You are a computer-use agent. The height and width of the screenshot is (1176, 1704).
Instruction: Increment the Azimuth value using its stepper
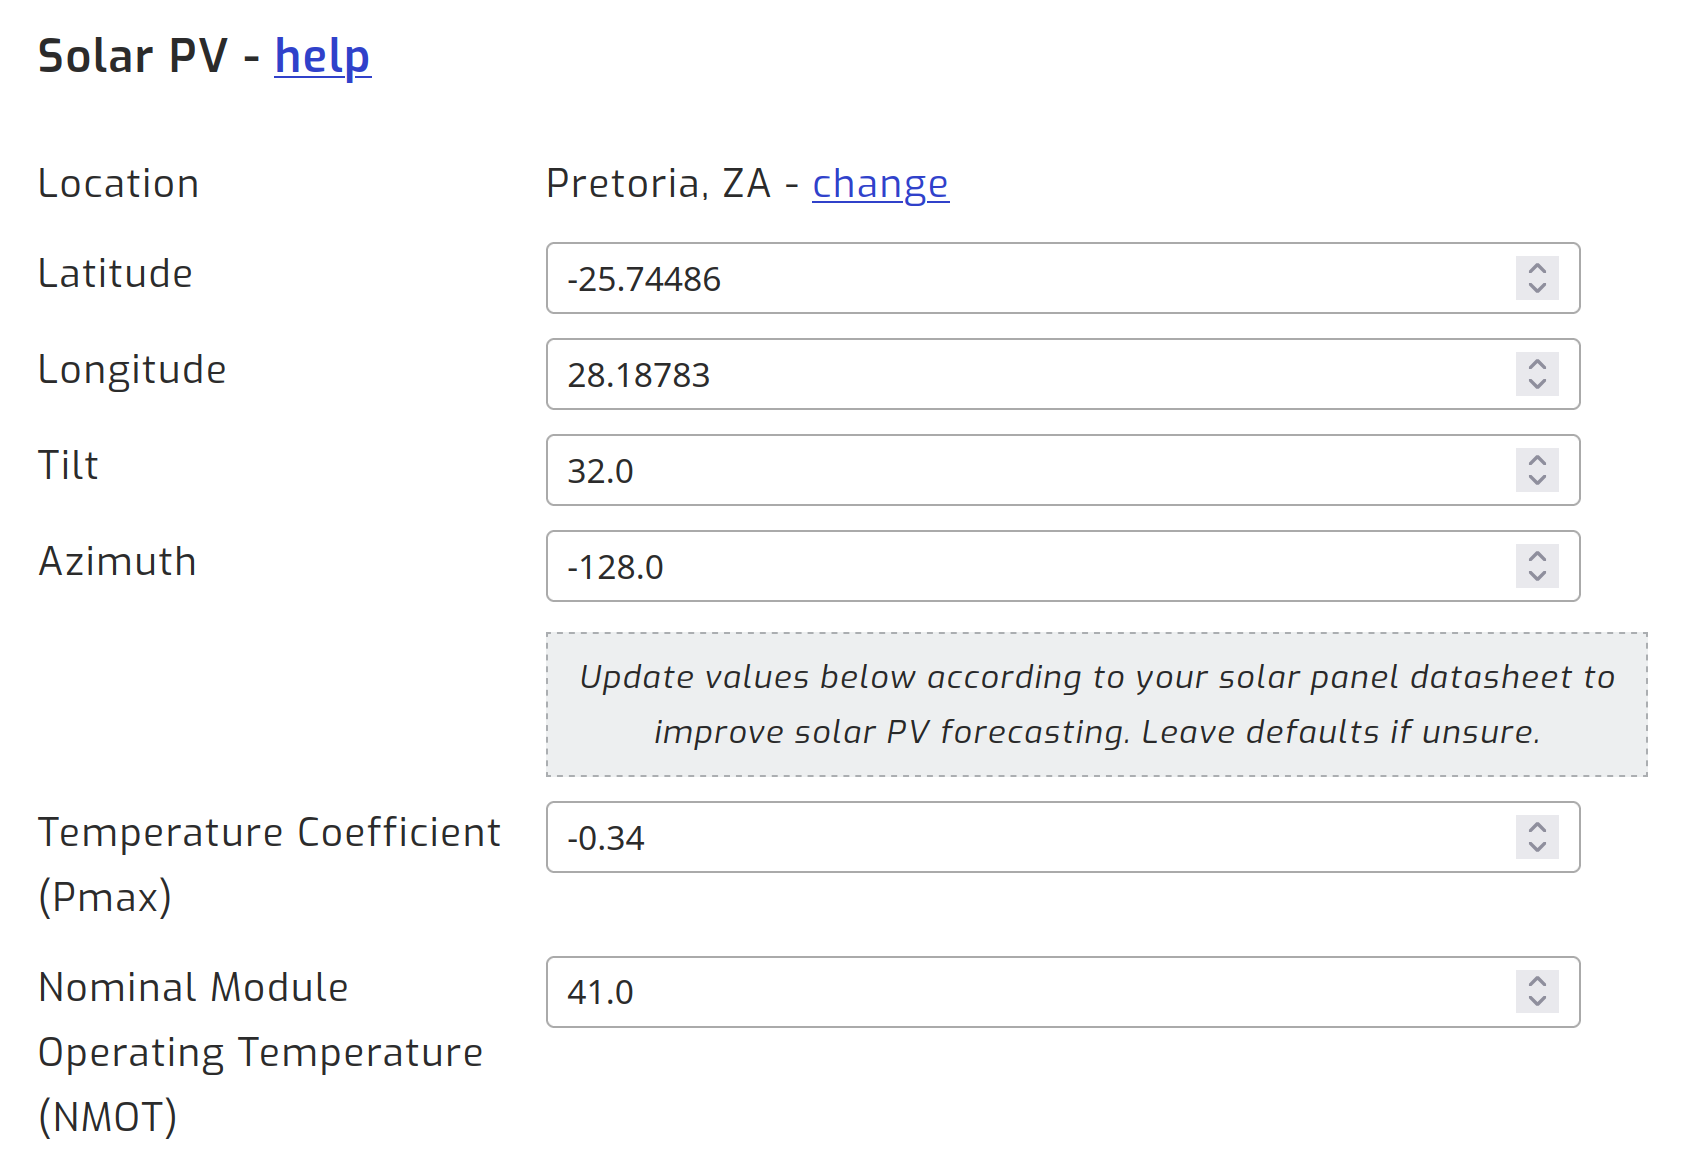point(1537,555)
